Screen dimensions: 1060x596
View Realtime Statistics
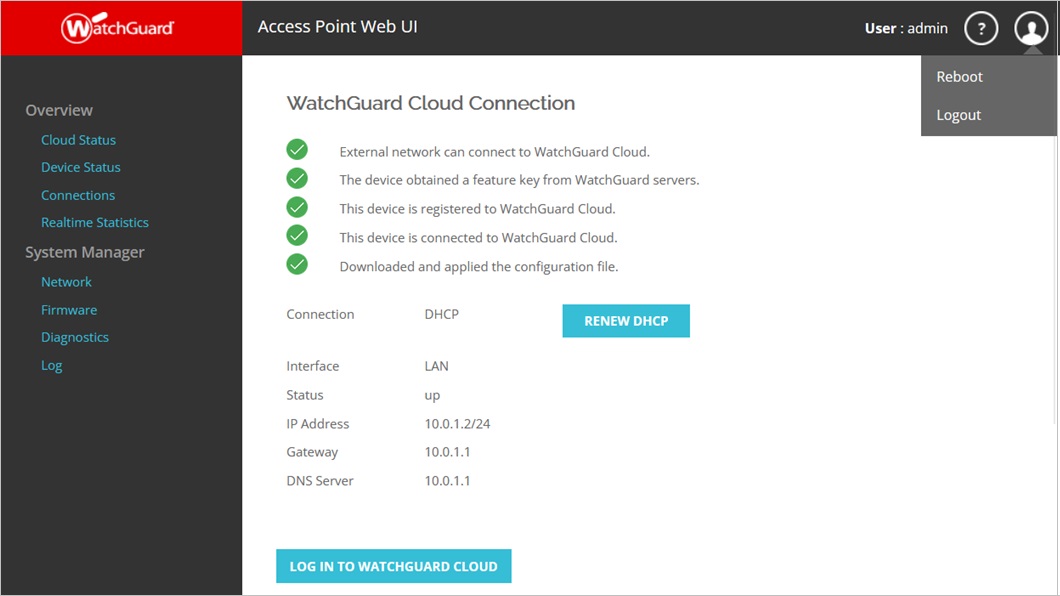pyautogui.click(x=94, y=222)
